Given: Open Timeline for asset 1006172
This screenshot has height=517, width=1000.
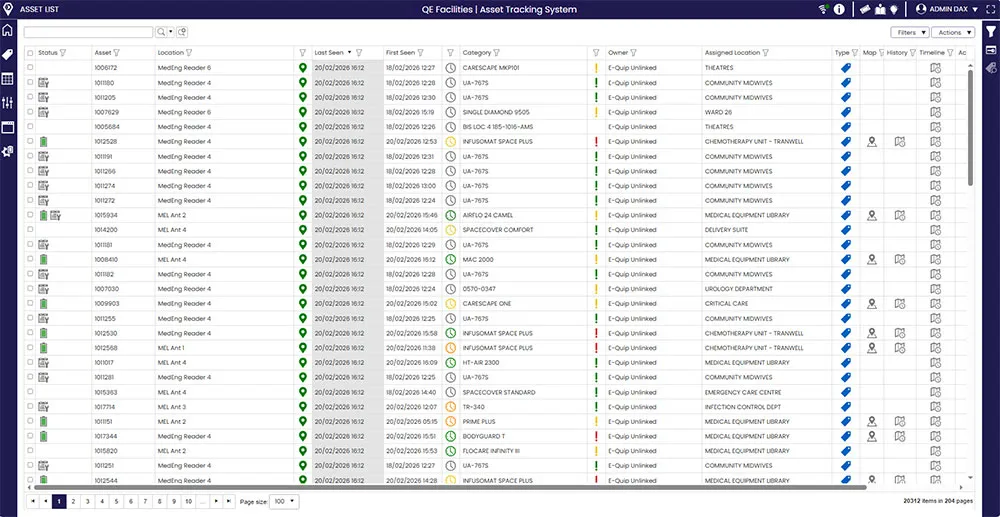Looking at the screenshot, I should click(936, 68).
